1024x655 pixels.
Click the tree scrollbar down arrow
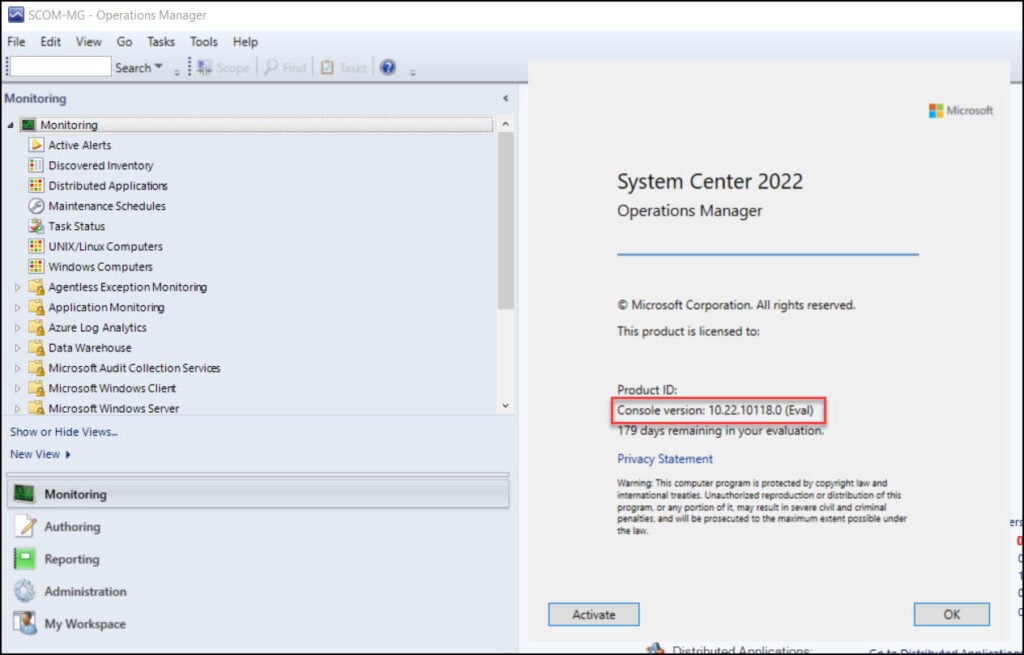pos(505,406)
